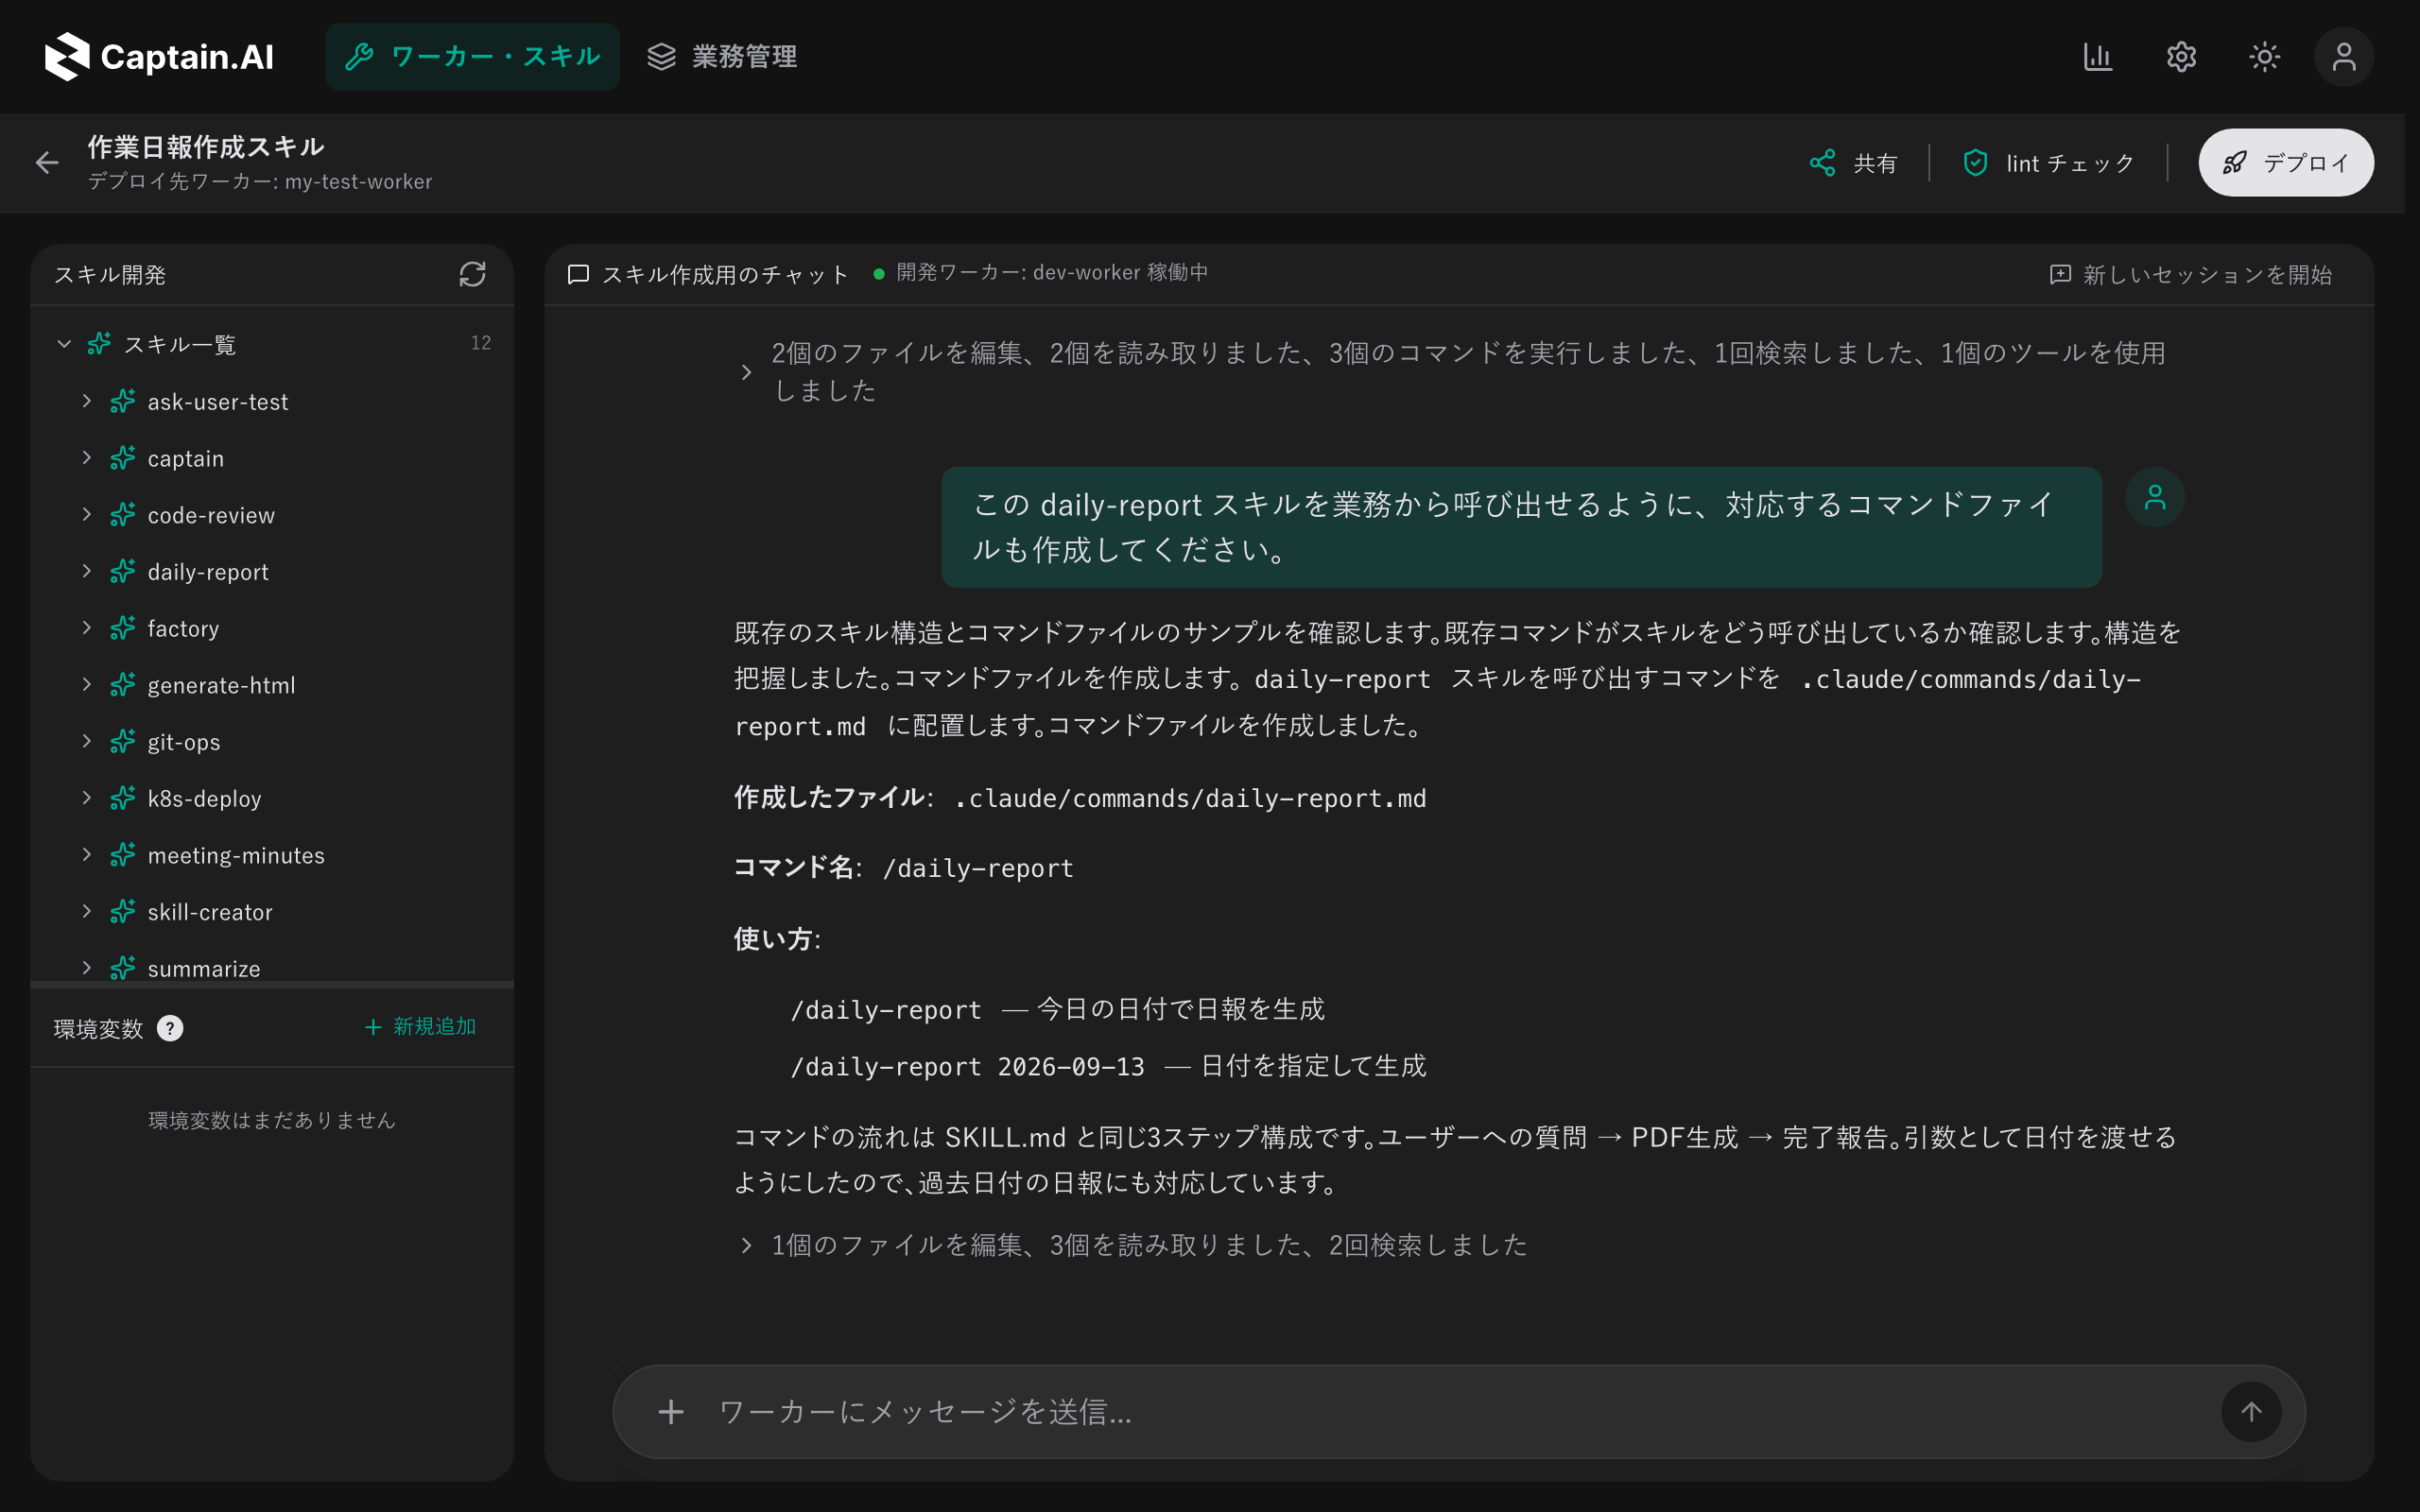The height and width of the screenshot is (1512, 2420).
Task: Click the 共有 share button
Action: 1853,163
